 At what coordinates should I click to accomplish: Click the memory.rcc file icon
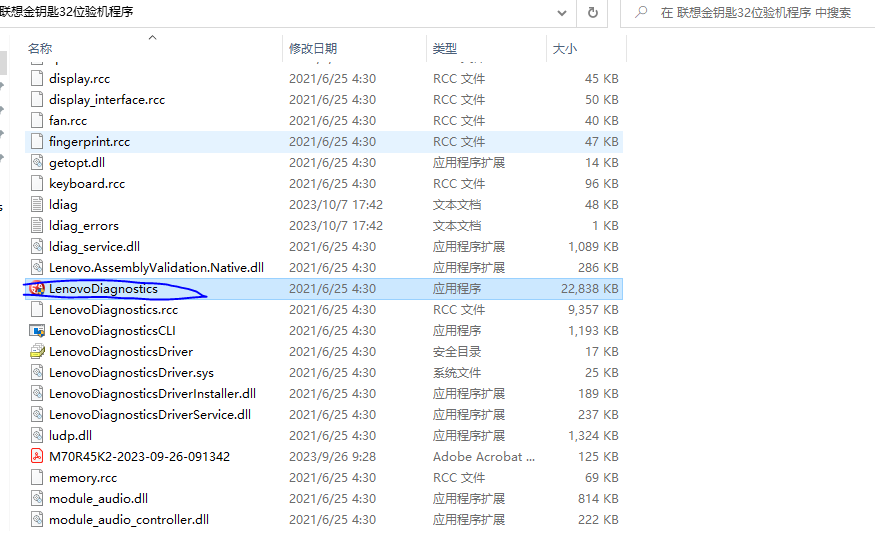coord(37,478)
